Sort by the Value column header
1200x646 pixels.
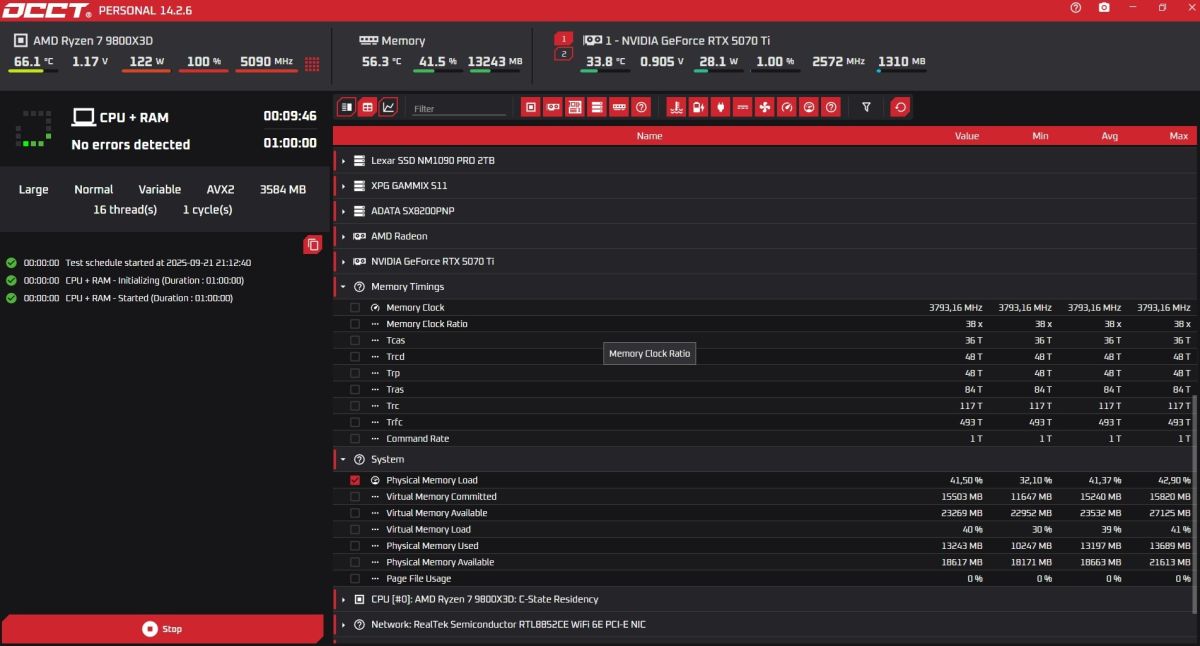967,136
